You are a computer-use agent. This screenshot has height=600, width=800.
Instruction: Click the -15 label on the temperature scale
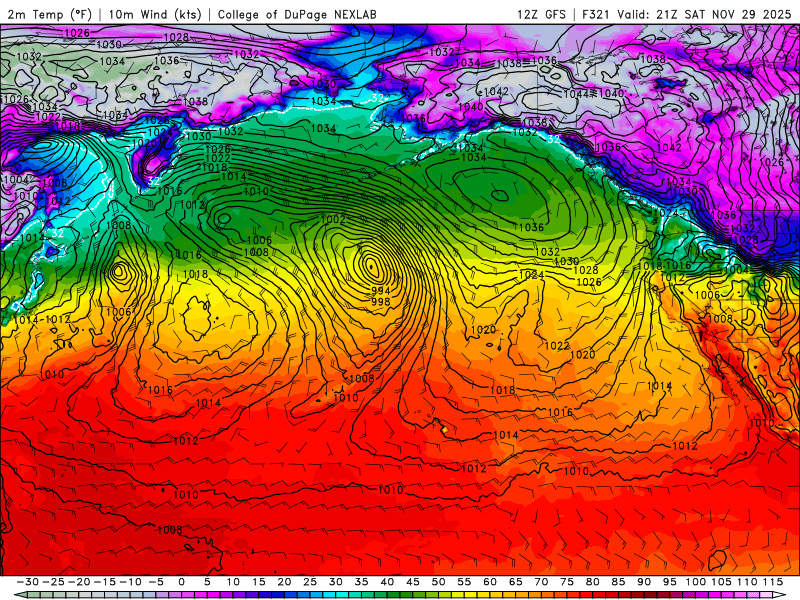[x=105, y=582]
